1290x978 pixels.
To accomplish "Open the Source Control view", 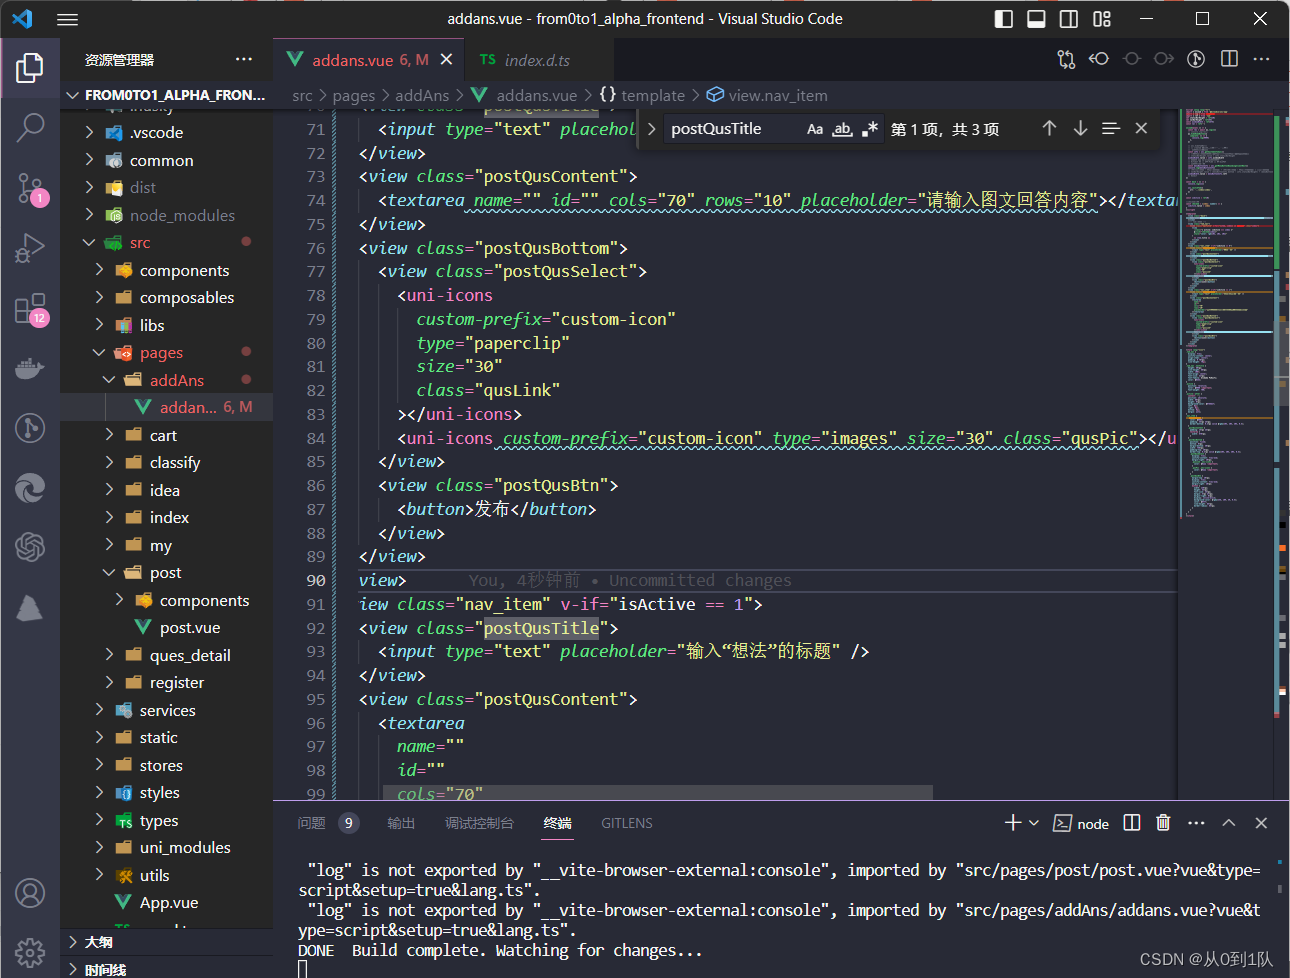I will [x=30, y=187].
